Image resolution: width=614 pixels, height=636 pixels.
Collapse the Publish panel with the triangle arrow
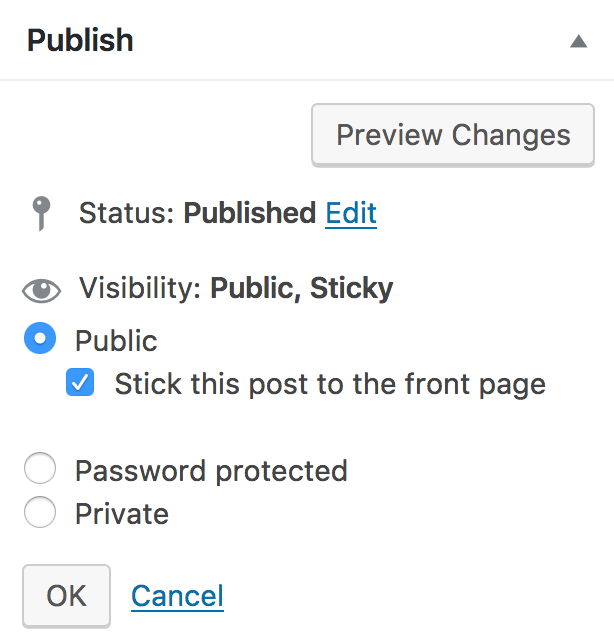coord(578,42)
